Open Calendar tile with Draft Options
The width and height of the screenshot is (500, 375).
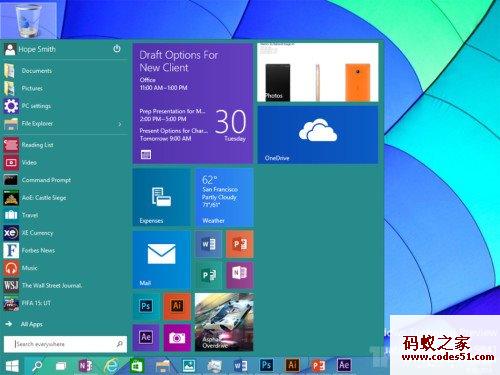click(193, 103)
